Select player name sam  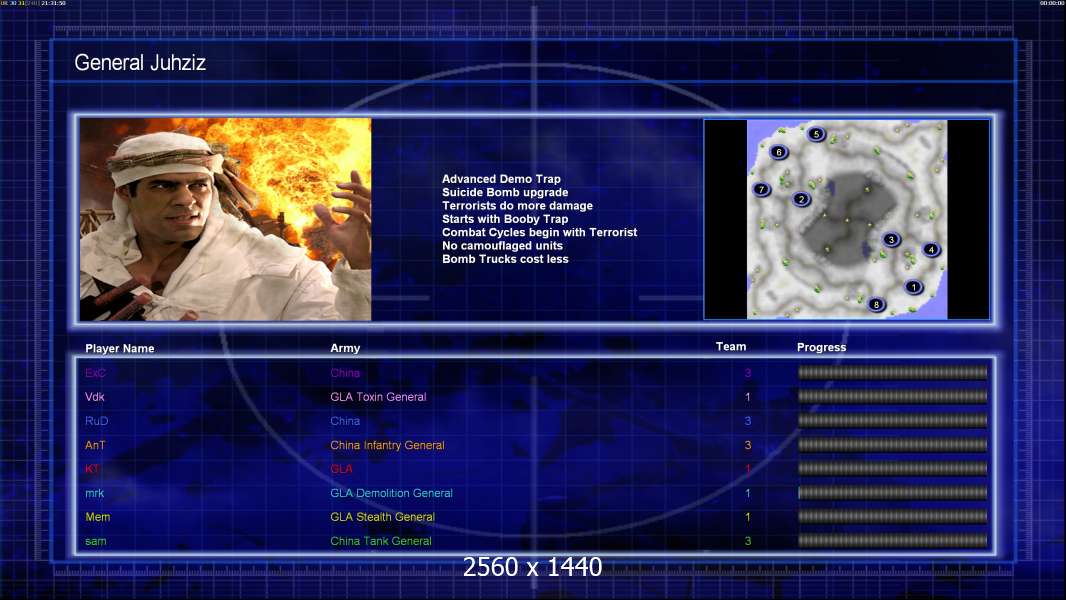tap(95, 542)
